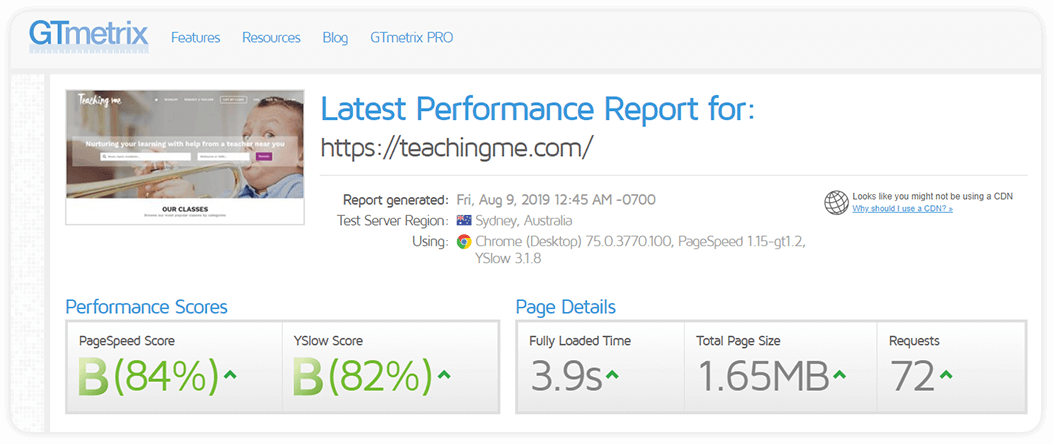Click the 'PageSpeed Score' label

point(127,341)
